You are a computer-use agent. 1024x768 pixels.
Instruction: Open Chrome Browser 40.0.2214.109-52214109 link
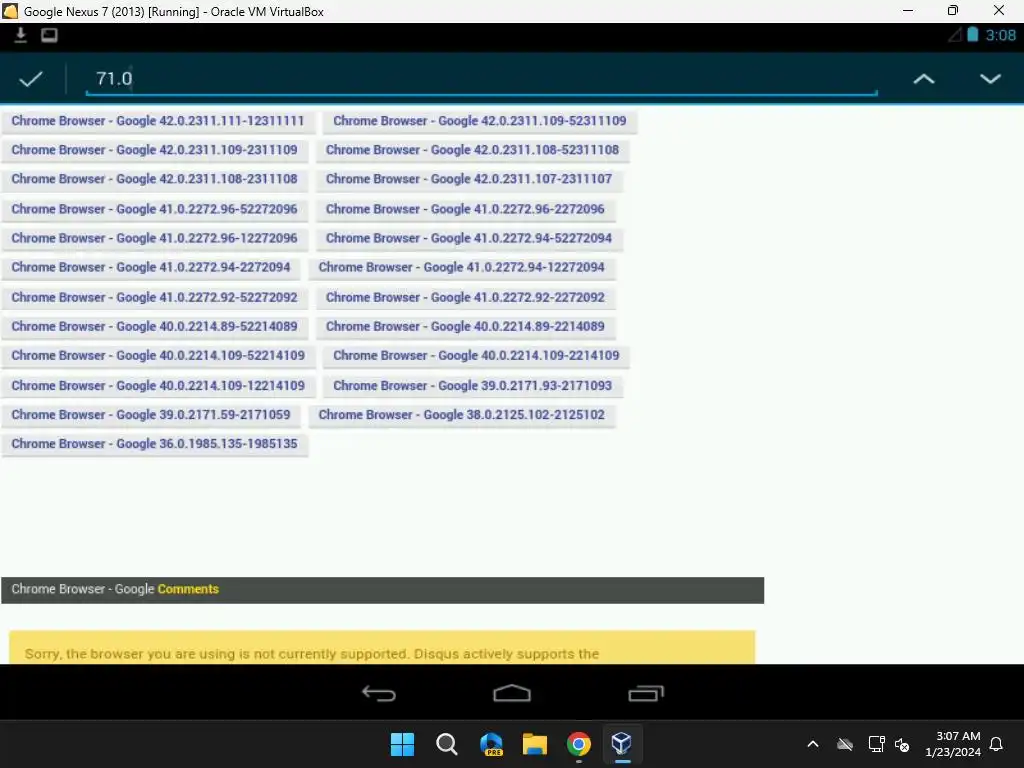(x=158, y=357)
